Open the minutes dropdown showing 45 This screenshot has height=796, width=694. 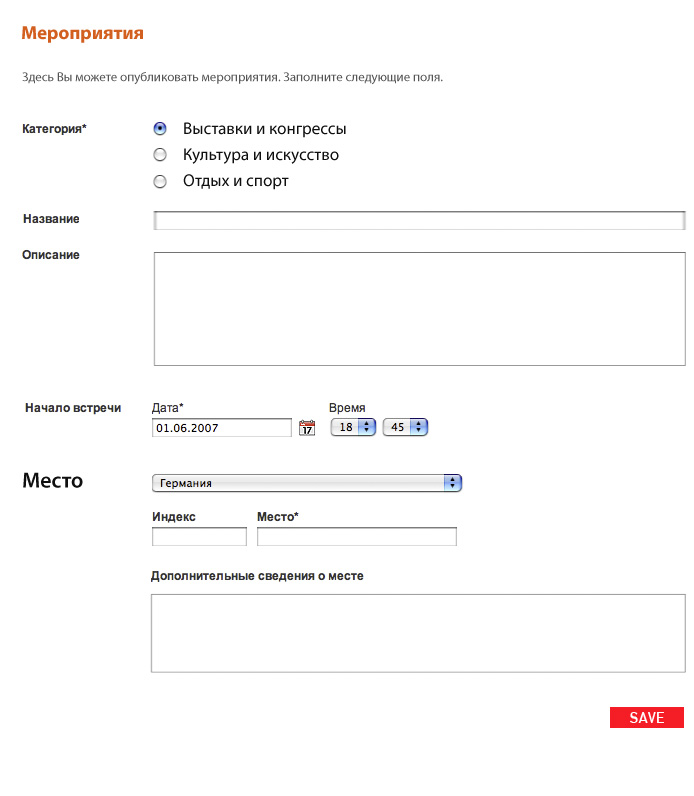click(x=405, y=427)
